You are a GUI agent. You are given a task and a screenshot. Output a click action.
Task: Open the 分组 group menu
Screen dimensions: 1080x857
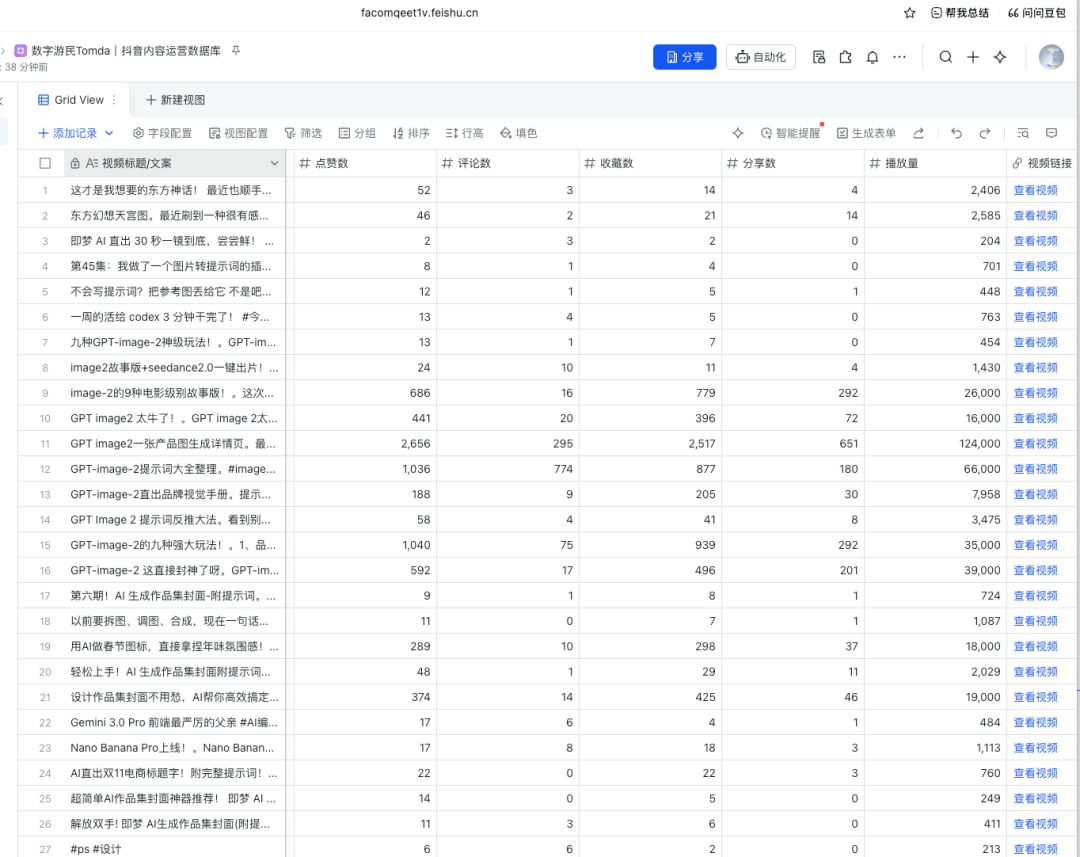pyautogui.click(x=357, y=133)
